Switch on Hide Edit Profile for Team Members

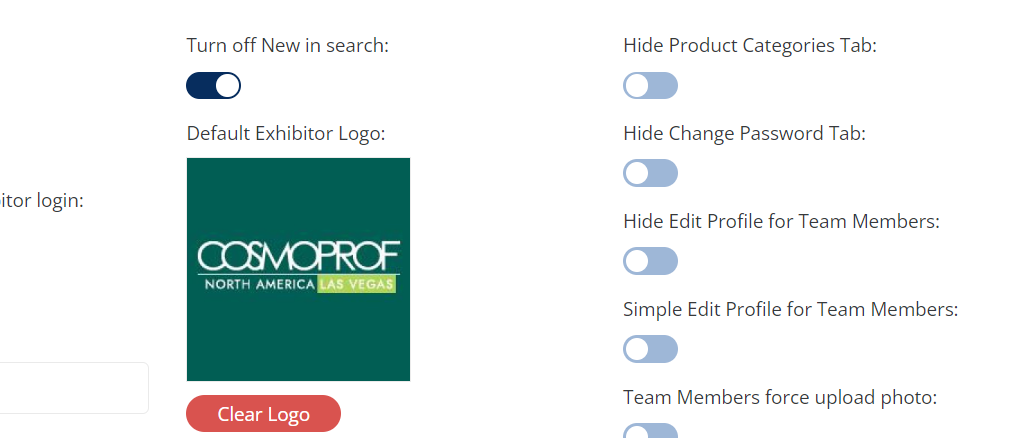coord(650,261)
